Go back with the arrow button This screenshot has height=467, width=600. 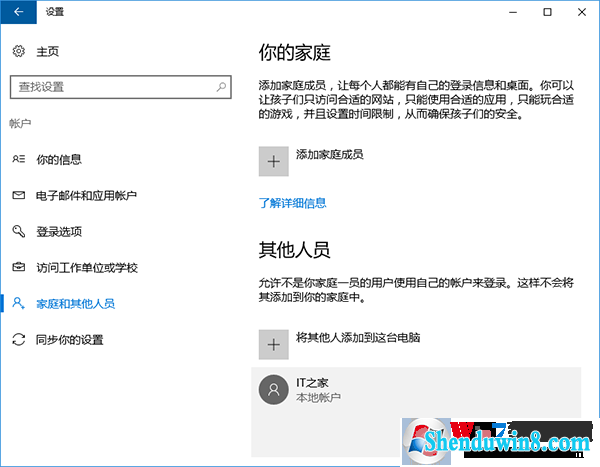tap(18, 12)
